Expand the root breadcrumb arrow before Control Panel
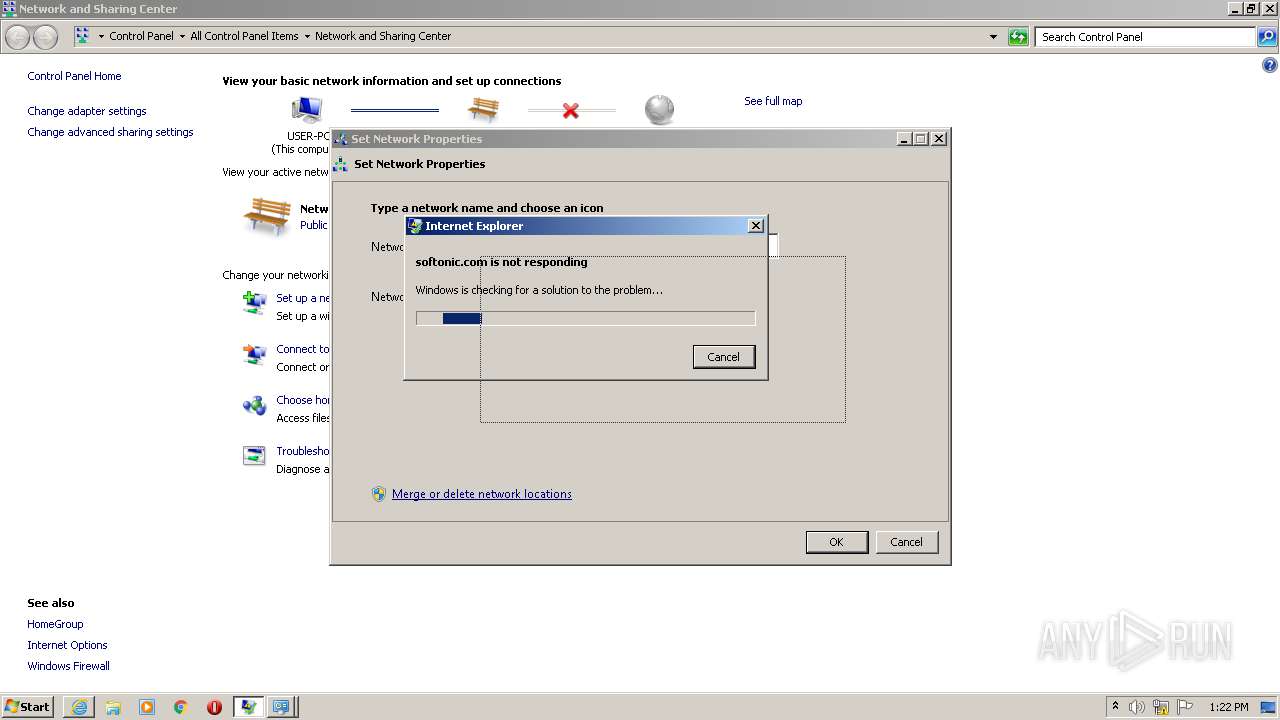 coord(101,37)
